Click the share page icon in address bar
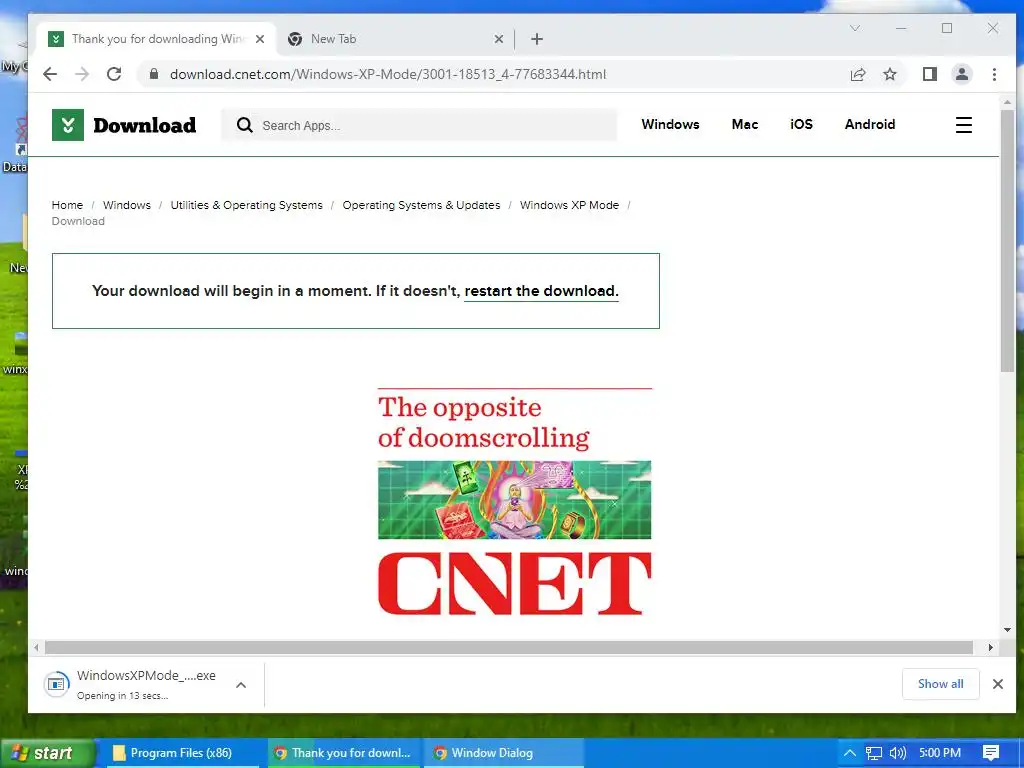 click(x=857, y=74)
